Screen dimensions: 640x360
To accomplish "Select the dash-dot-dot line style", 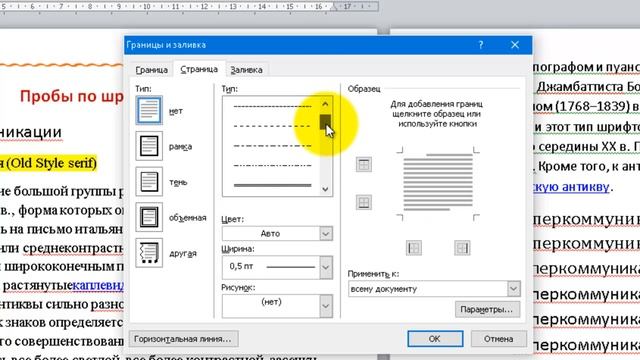I will click(x=272, y=165).
